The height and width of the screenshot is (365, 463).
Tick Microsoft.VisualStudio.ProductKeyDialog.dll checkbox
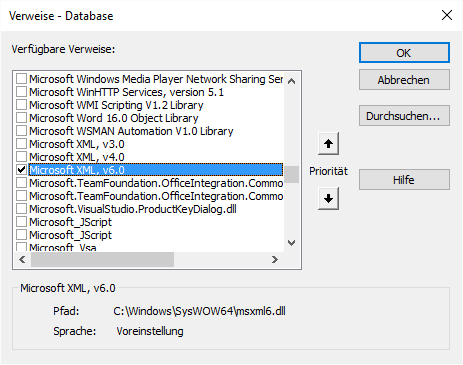click(22, 209)
